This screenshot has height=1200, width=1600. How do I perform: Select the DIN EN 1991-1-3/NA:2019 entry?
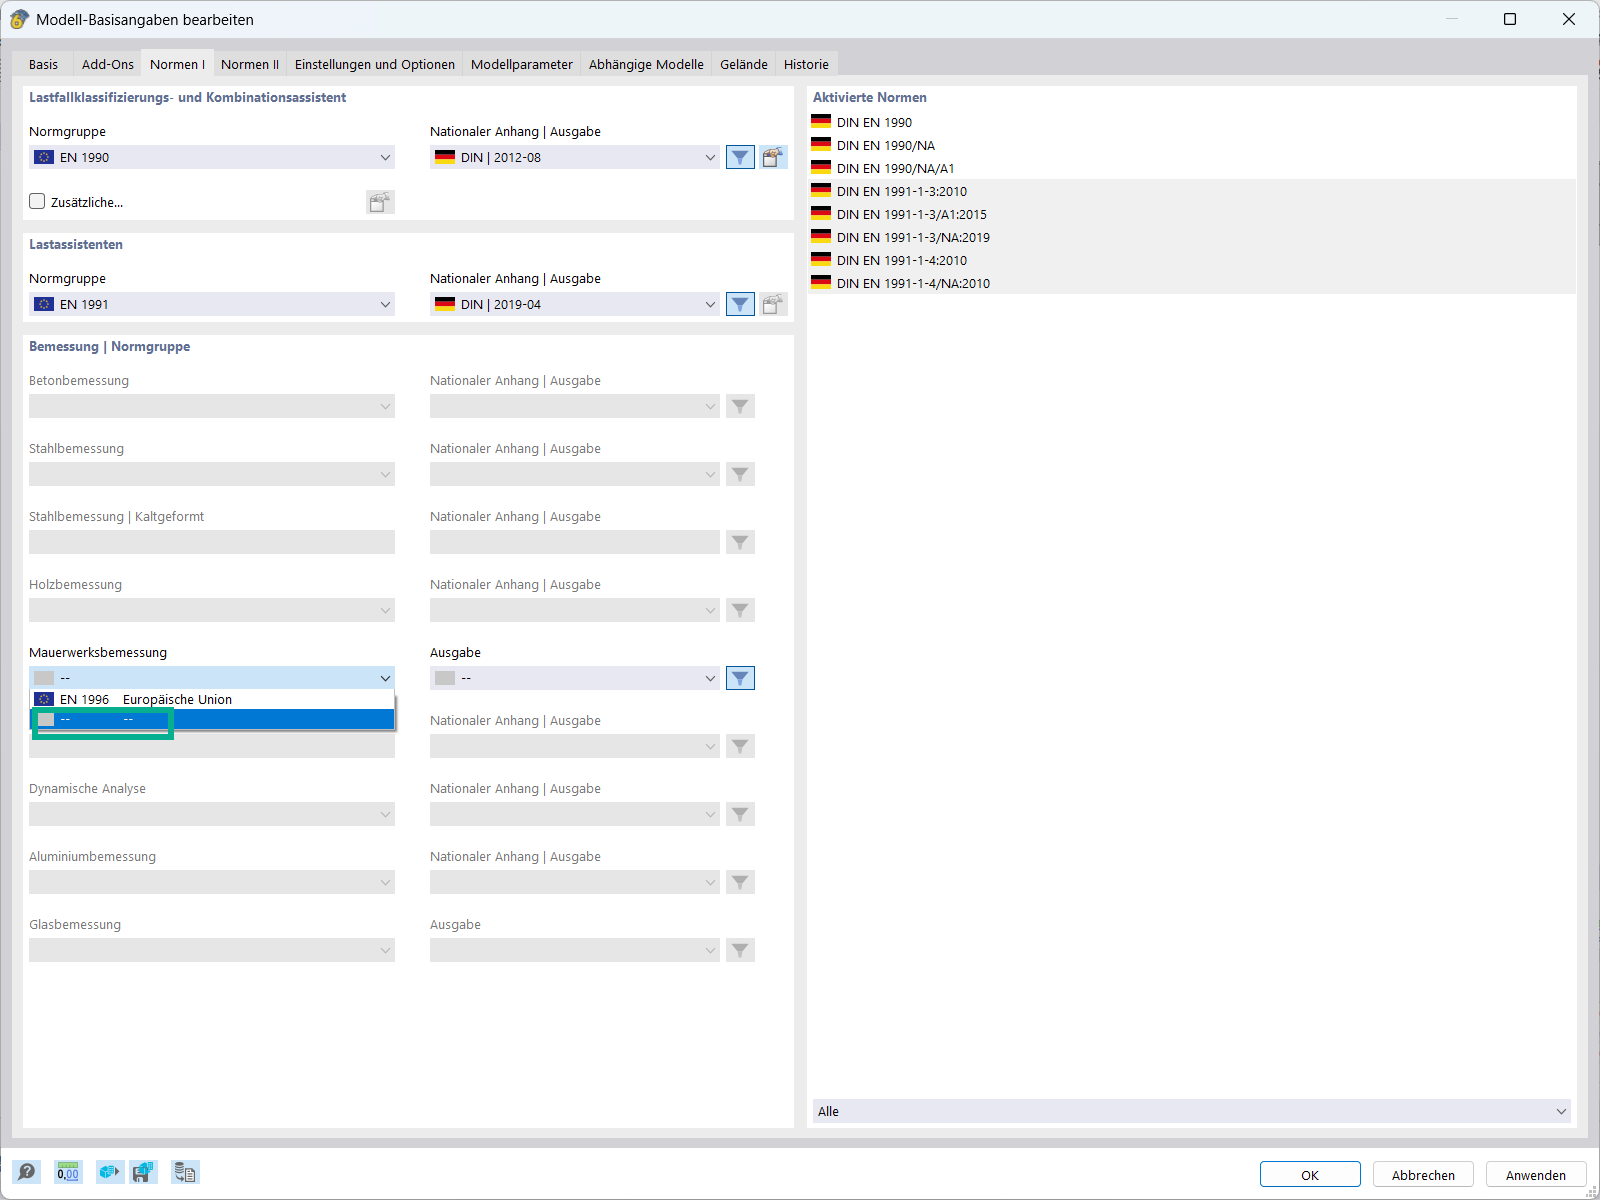[x=1192, y=237]
